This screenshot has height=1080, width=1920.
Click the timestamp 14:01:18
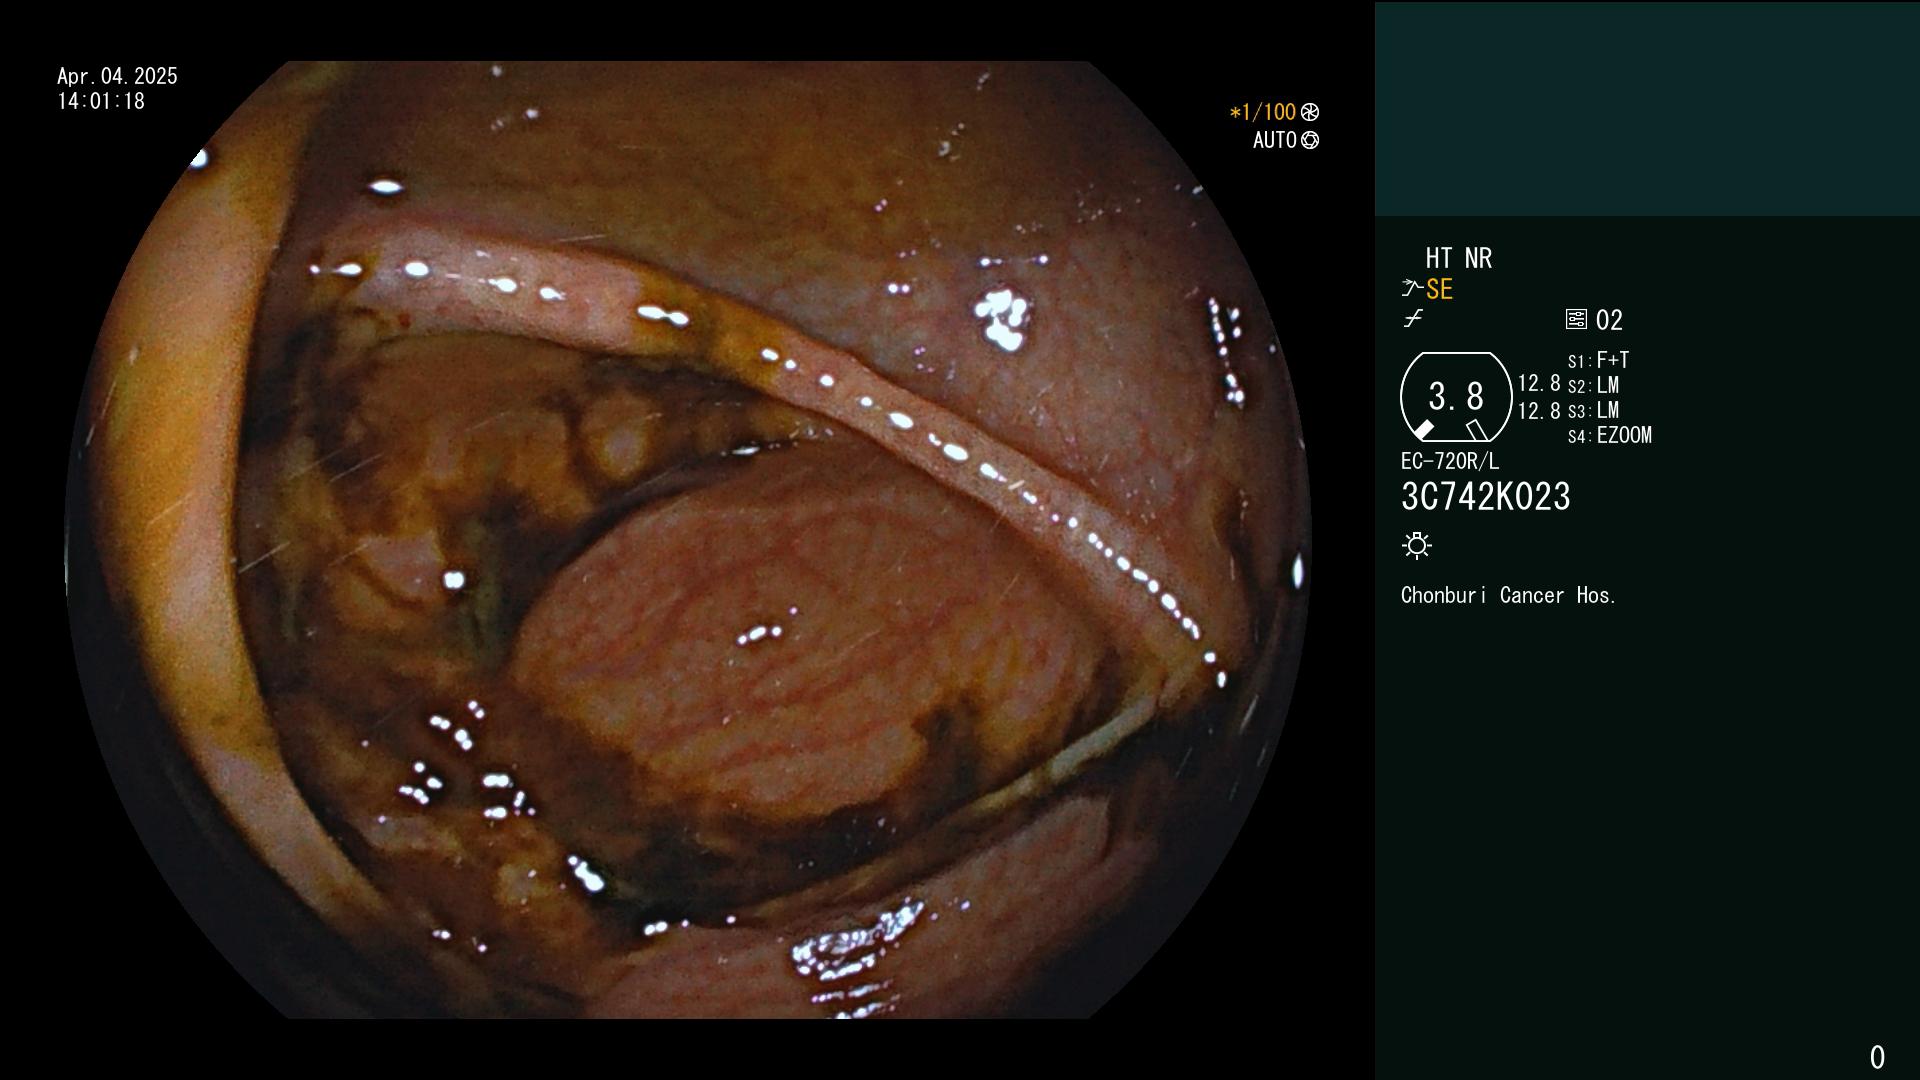pyautogui.click(x=101, y=101)
